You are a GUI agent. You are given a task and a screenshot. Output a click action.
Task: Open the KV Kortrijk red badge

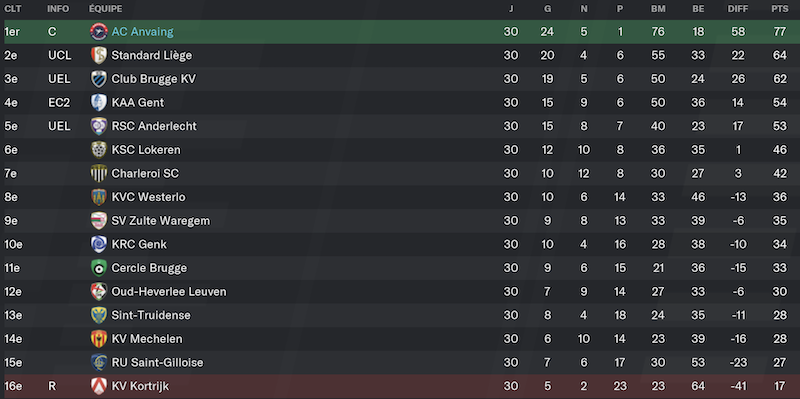click(x=98, y=386)
